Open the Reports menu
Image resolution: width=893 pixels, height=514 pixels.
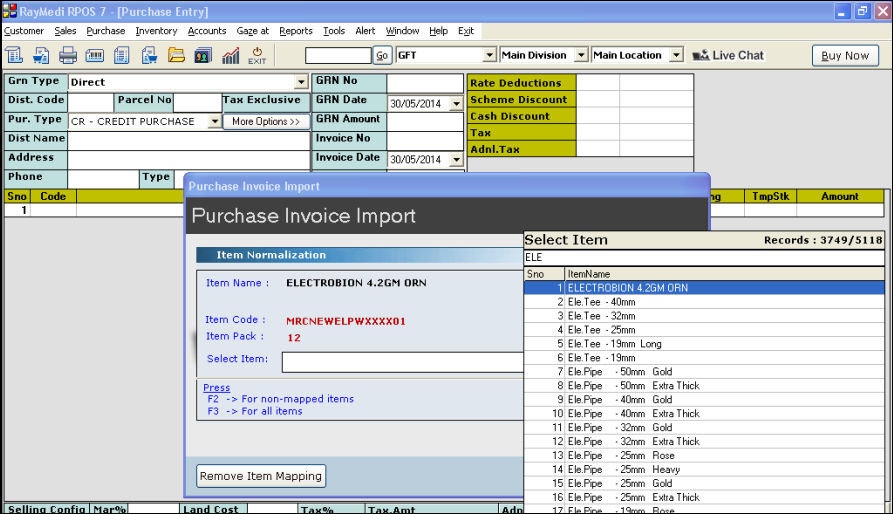pos(295,31)
